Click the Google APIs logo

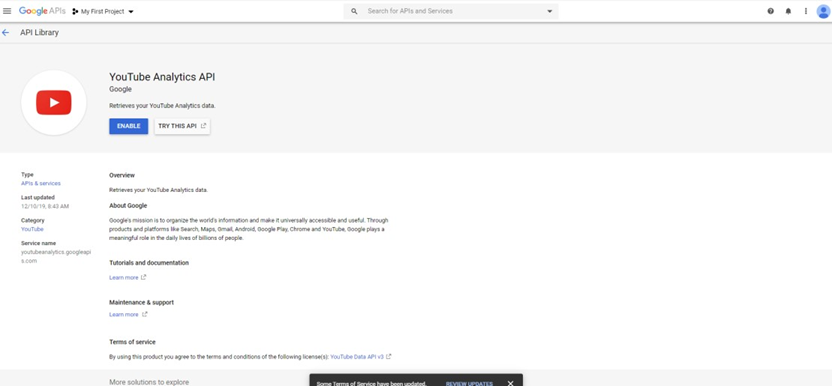42,11
